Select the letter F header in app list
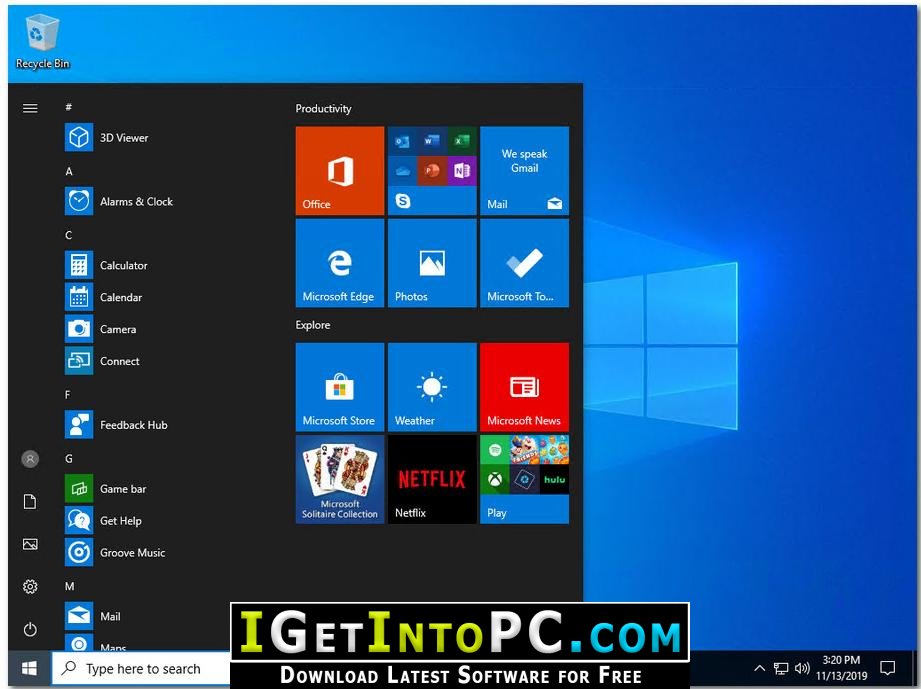921x689 pixels. [68, 395]
